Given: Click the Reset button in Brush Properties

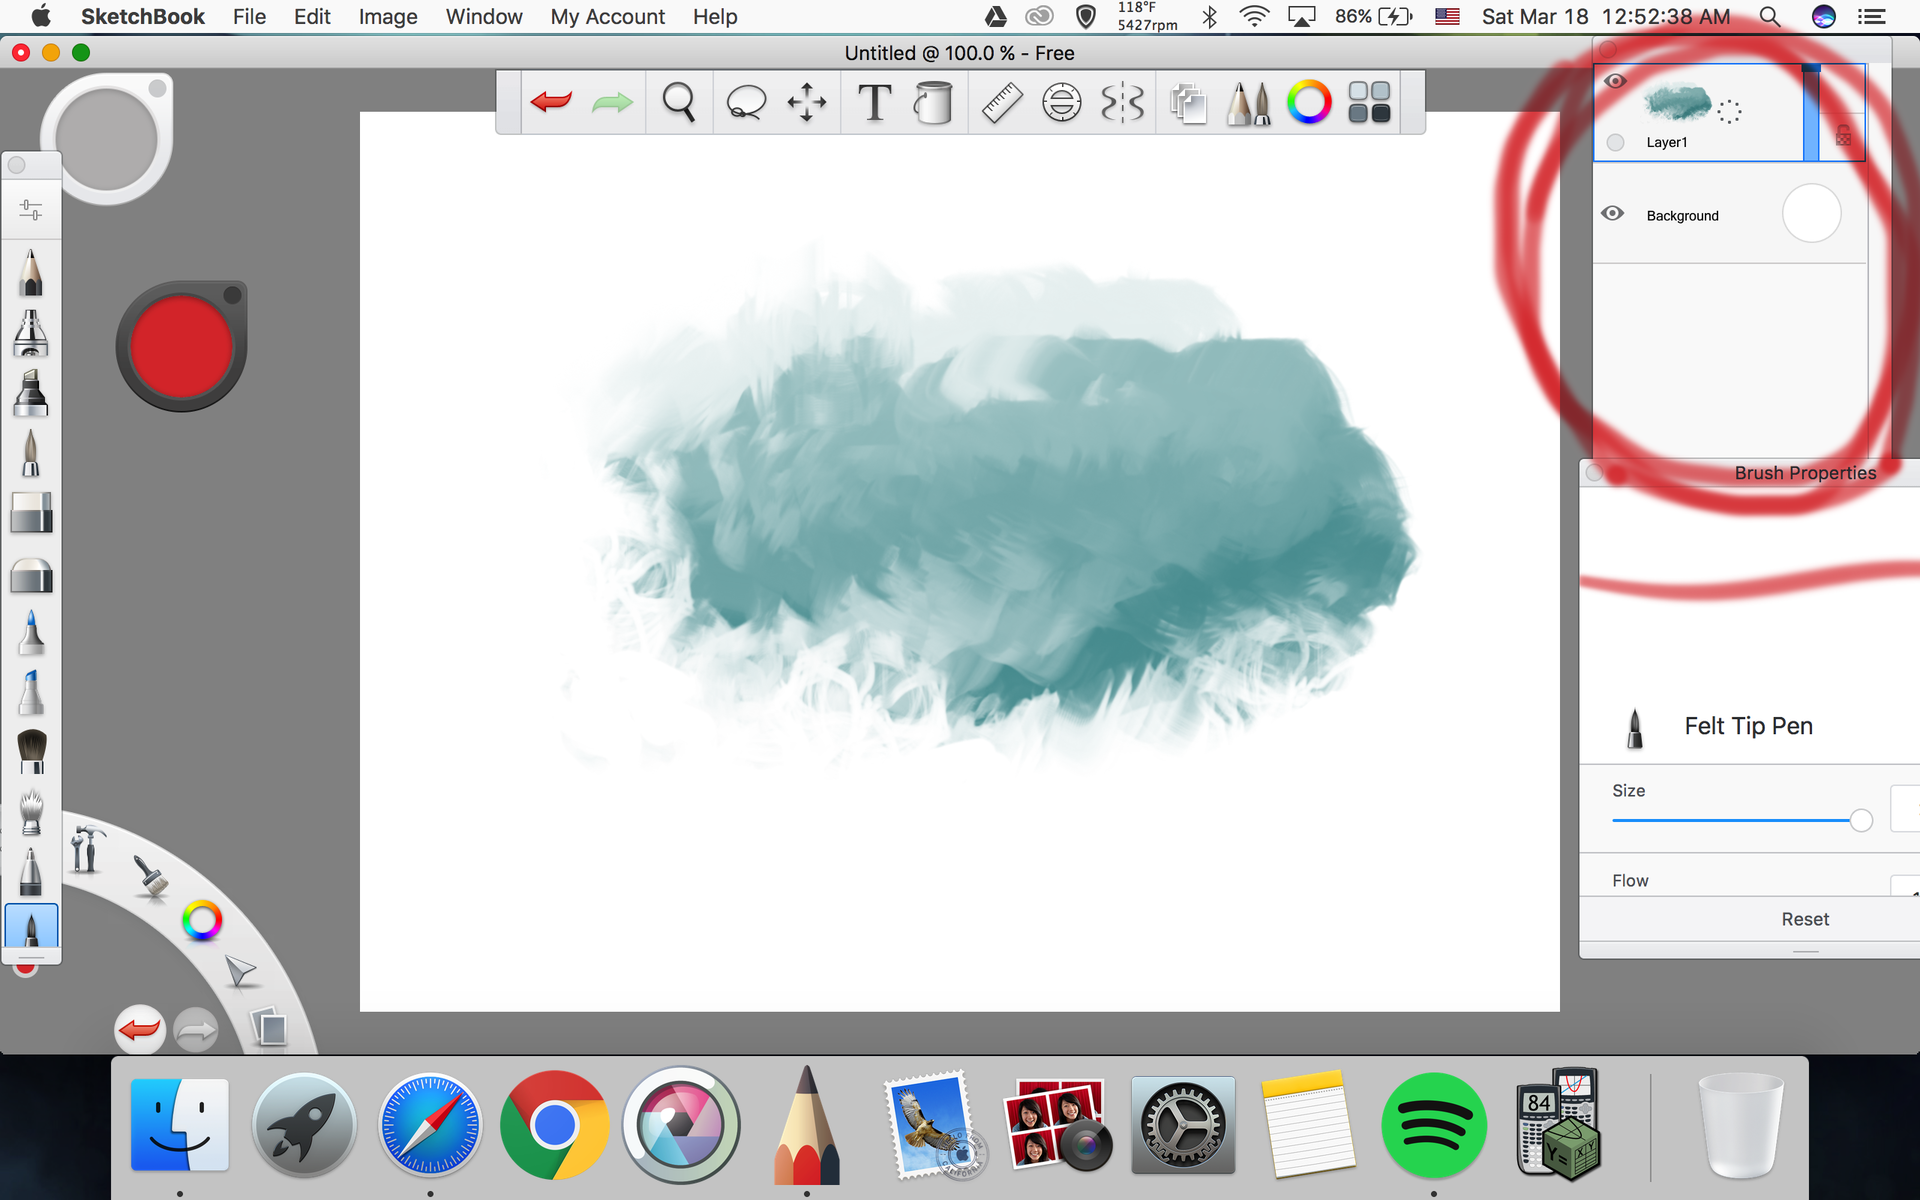Looking at the screenshot, I should 1805,919.
